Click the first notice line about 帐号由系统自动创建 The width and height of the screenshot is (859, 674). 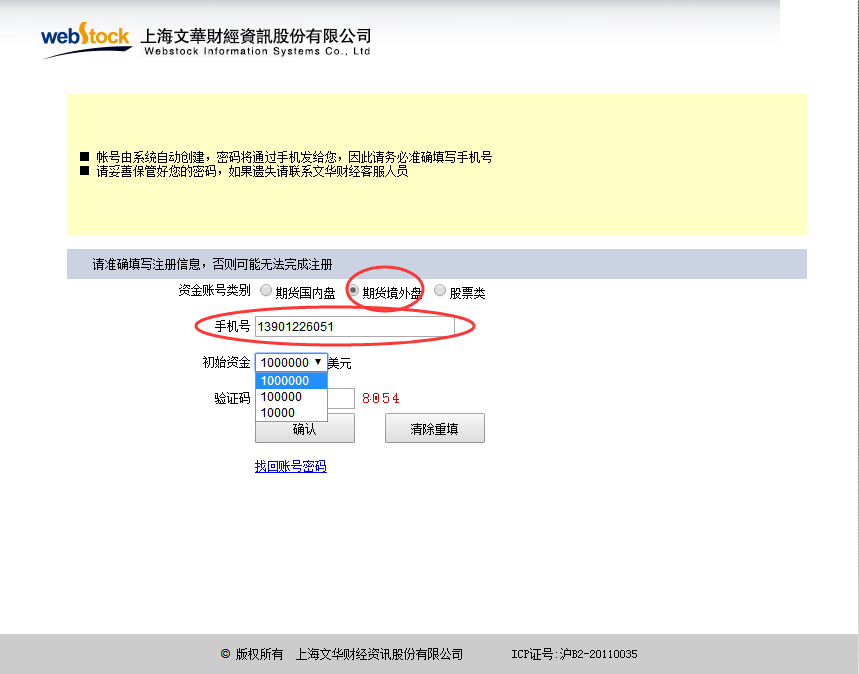(x=293, y=157)
